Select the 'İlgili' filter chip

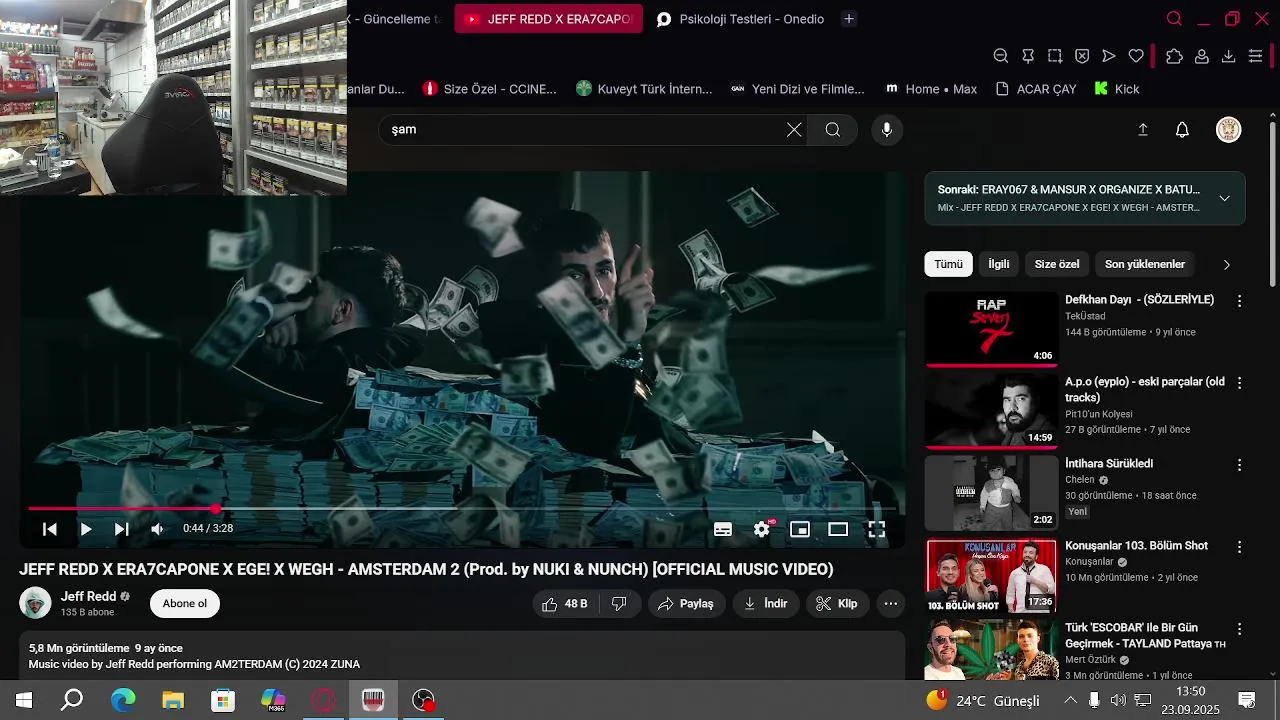coord(999,264)
